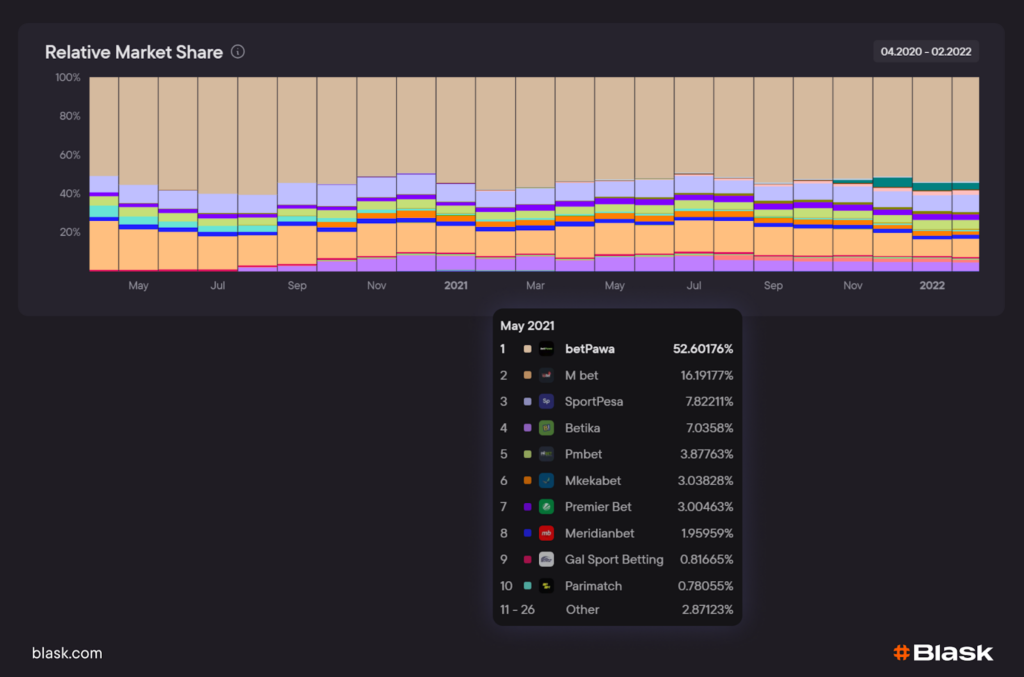Click the Meridianbet red logo icon

click(546, 533)
